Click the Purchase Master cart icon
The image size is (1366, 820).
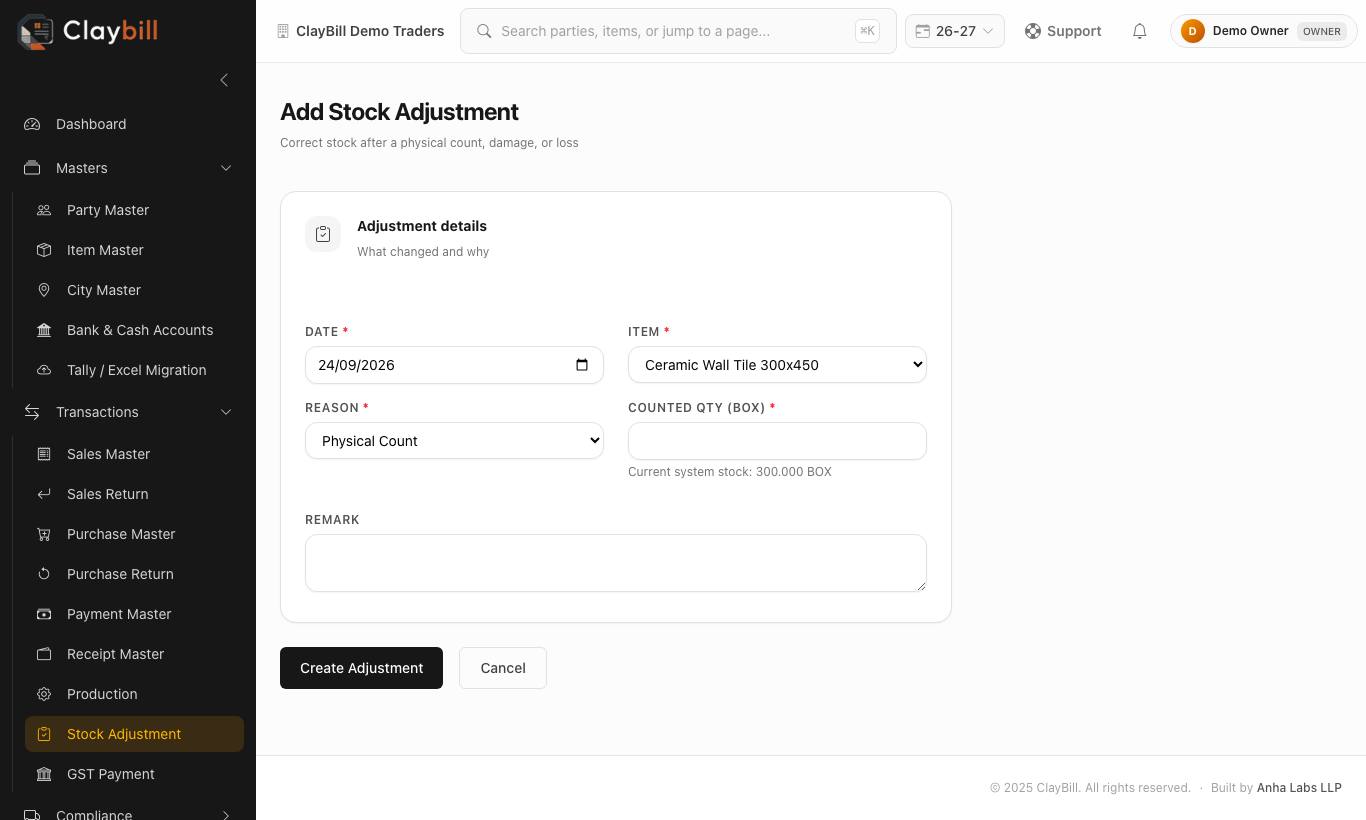coord(44,534)
